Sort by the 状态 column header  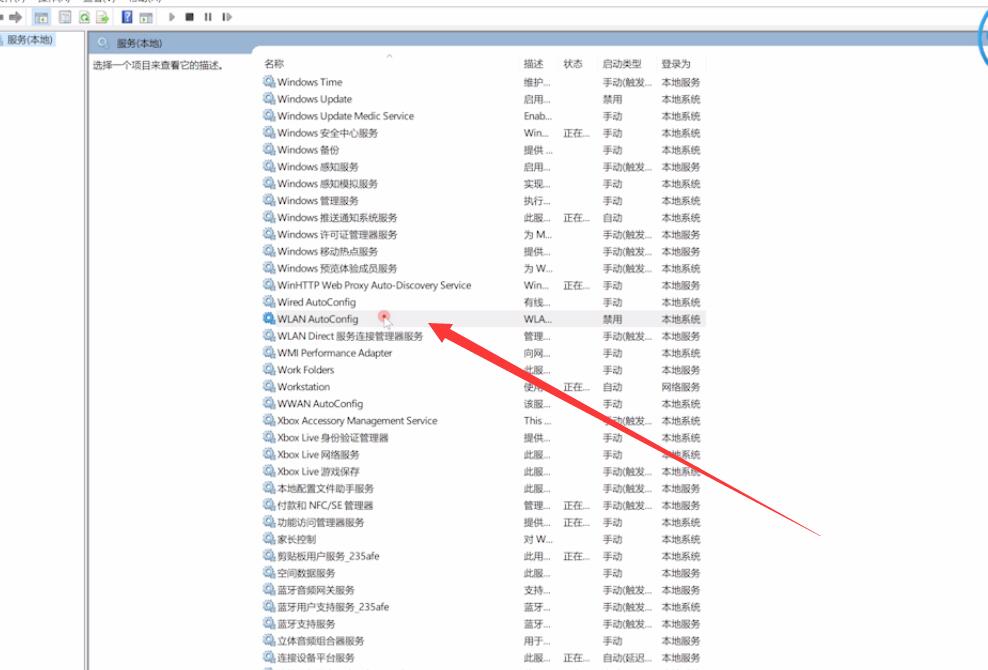pos(572,64)
